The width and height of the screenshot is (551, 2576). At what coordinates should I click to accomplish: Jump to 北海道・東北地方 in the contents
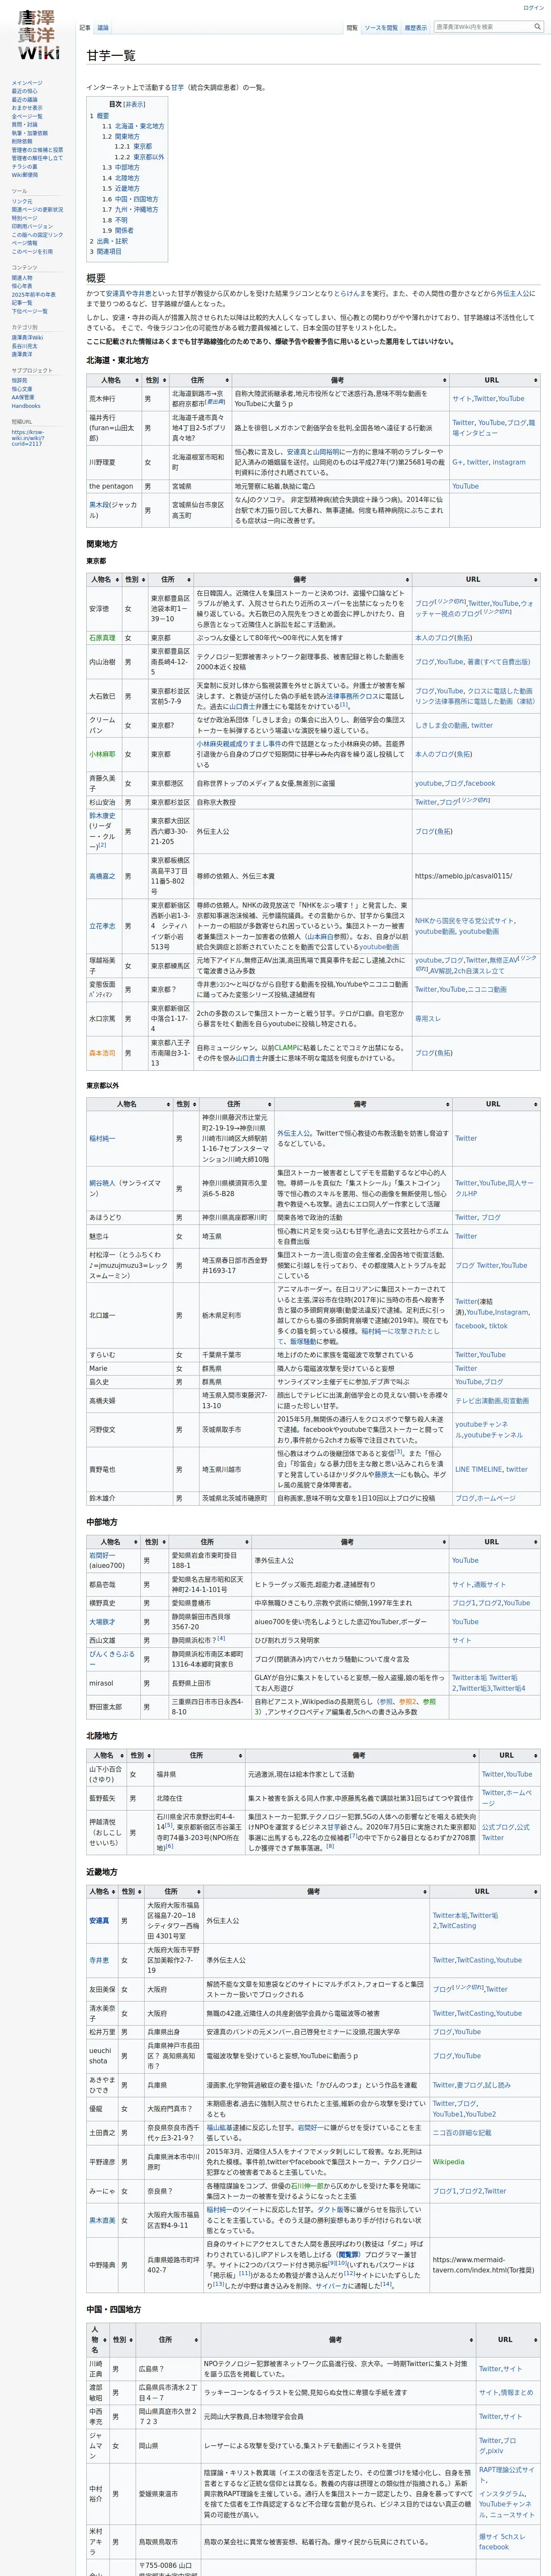(x=139, y=126)
